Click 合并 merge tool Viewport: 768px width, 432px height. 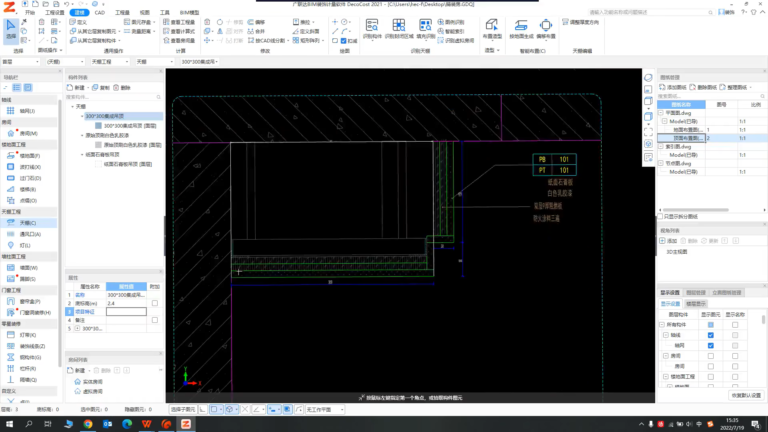click(256, 31)
